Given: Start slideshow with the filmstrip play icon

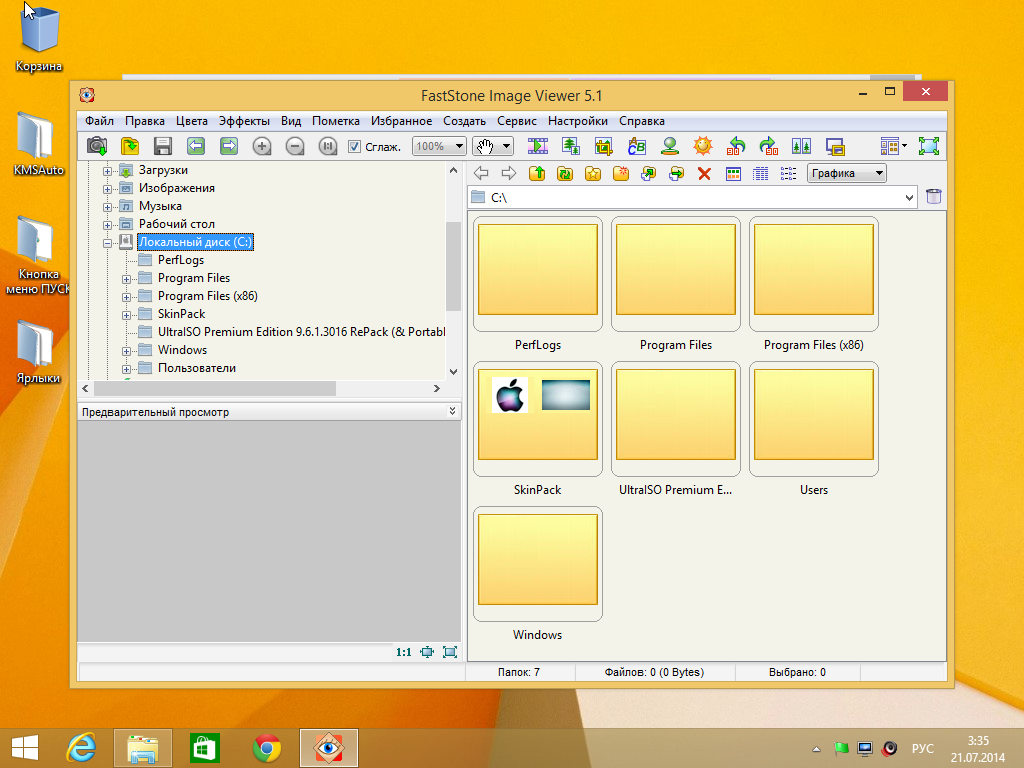Looking at the screenshot, I should point(538,146).
